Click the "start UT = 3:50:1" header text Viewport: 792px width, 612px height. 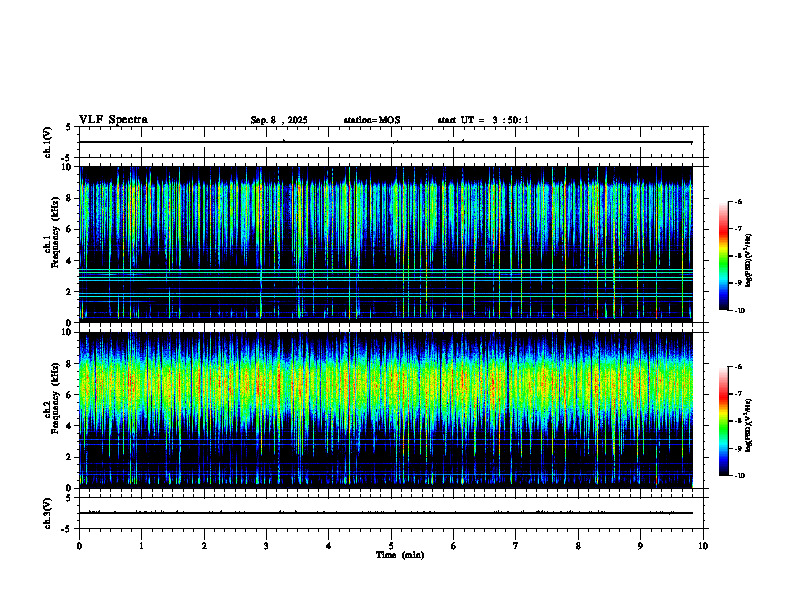(483, 120)
